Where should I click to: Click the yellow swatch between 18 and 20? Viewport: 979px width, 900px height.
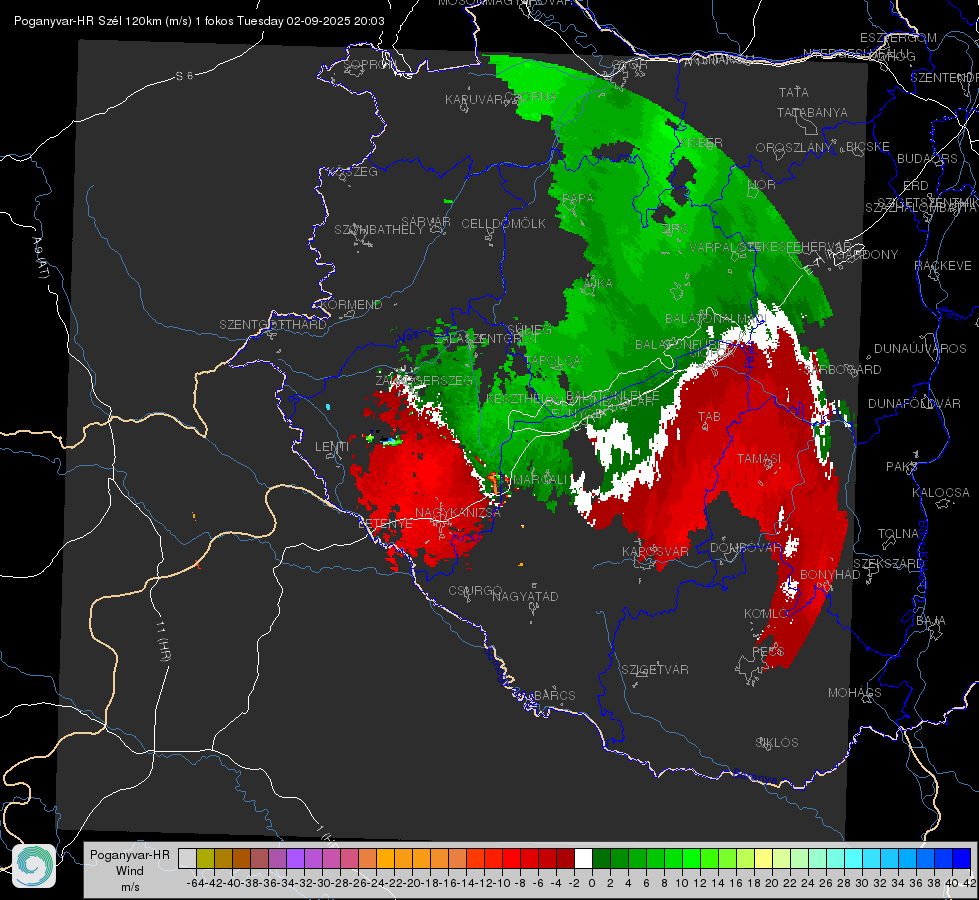(x=764, y=859)
